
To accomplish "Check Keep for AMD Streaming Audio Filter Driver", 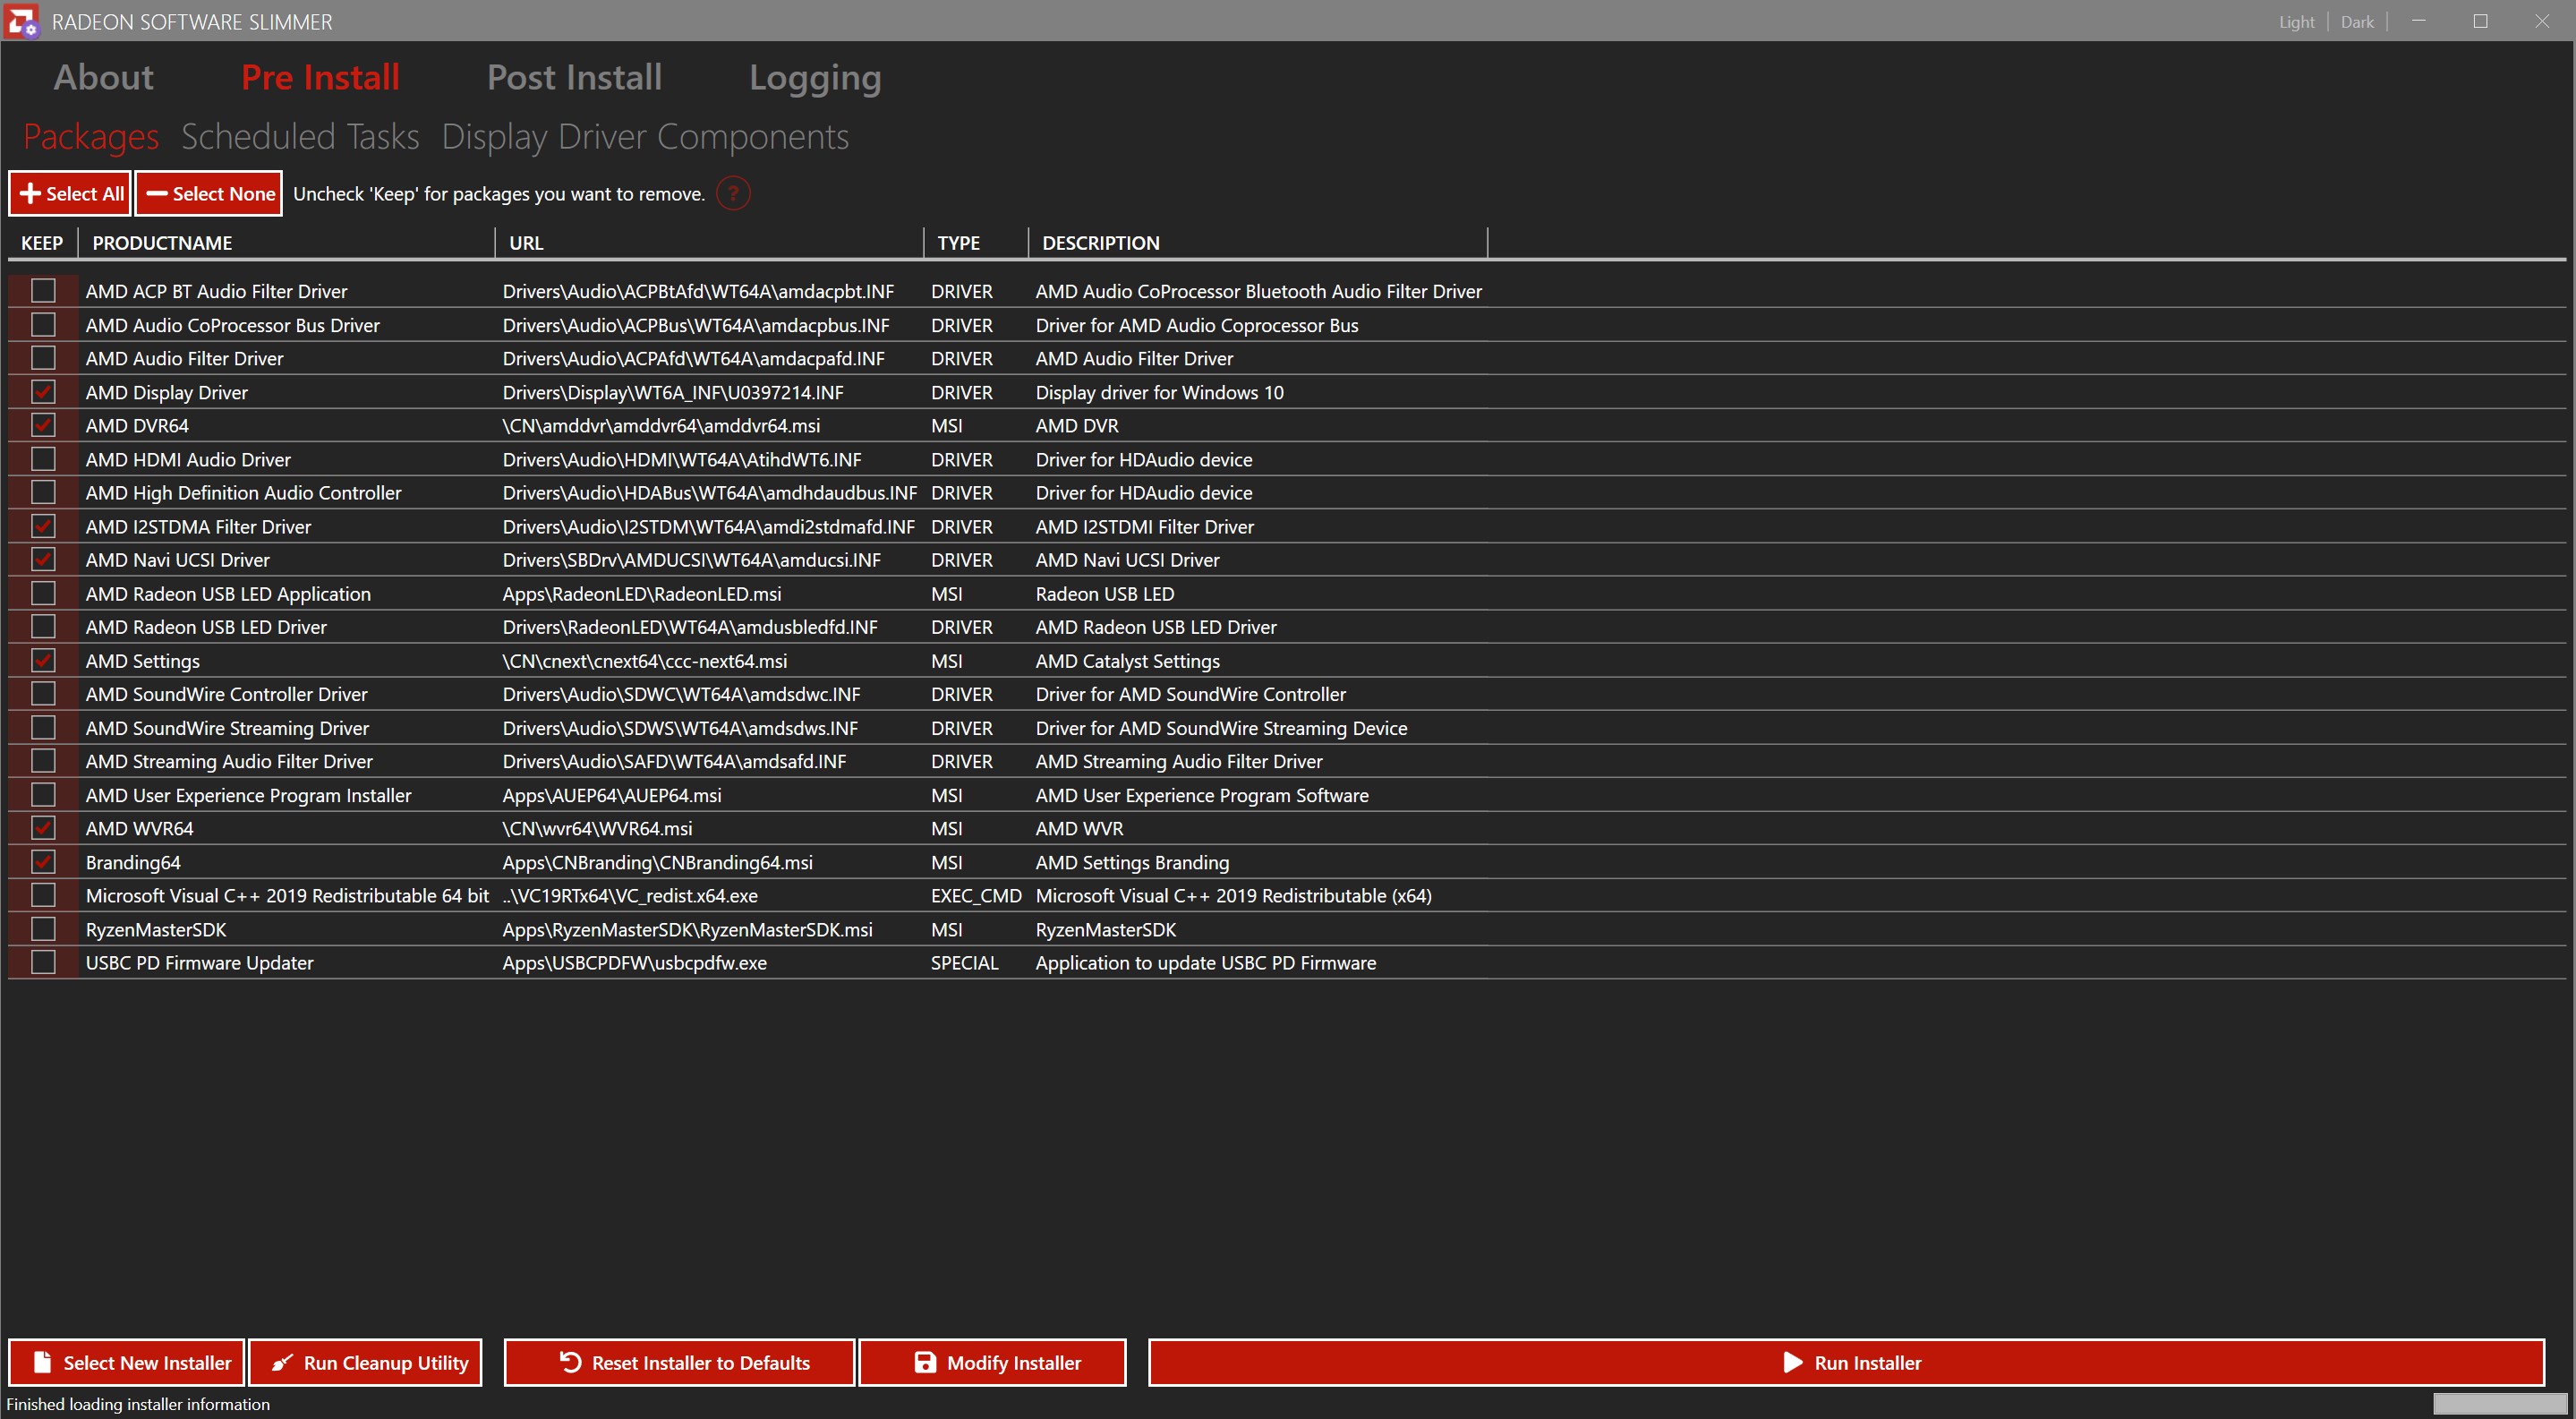I will tap(43, 761).
